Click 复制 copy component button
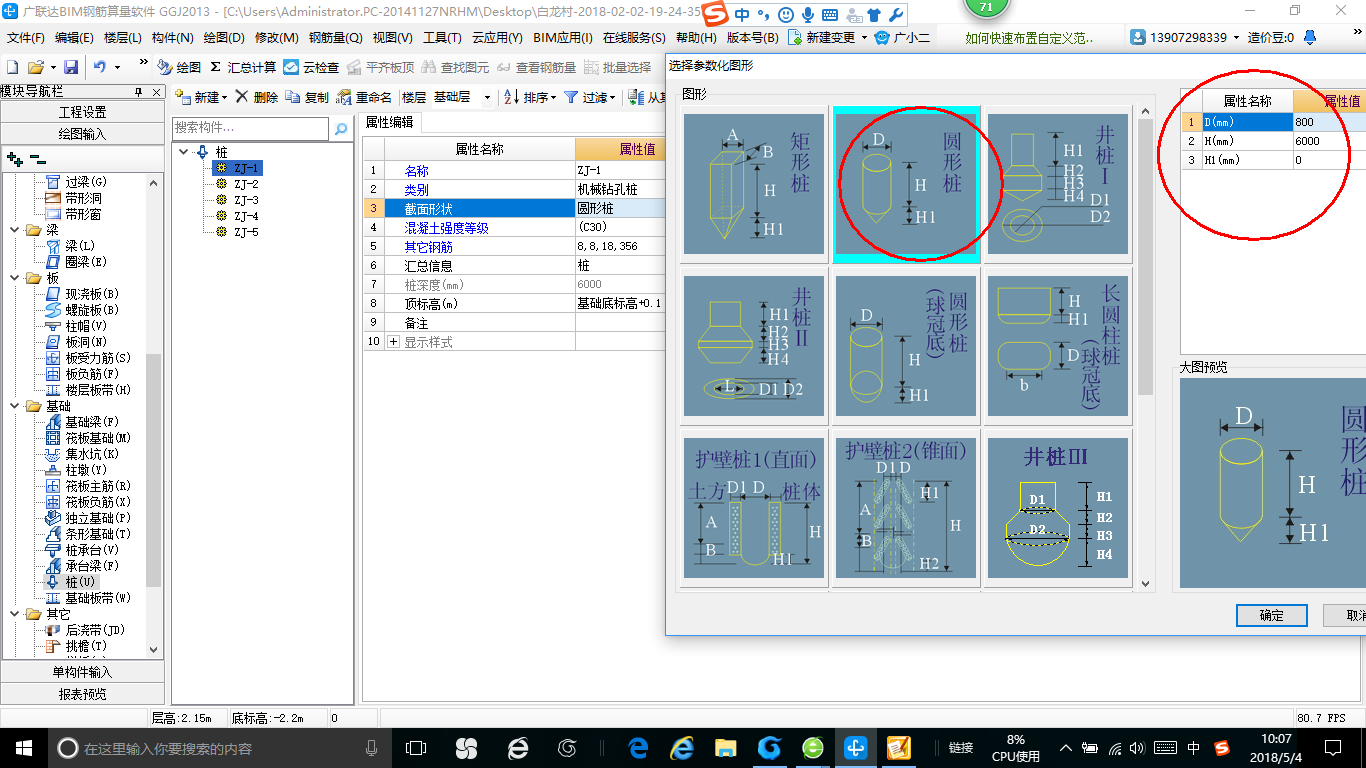1366x768 pixels. click(307, 97)
